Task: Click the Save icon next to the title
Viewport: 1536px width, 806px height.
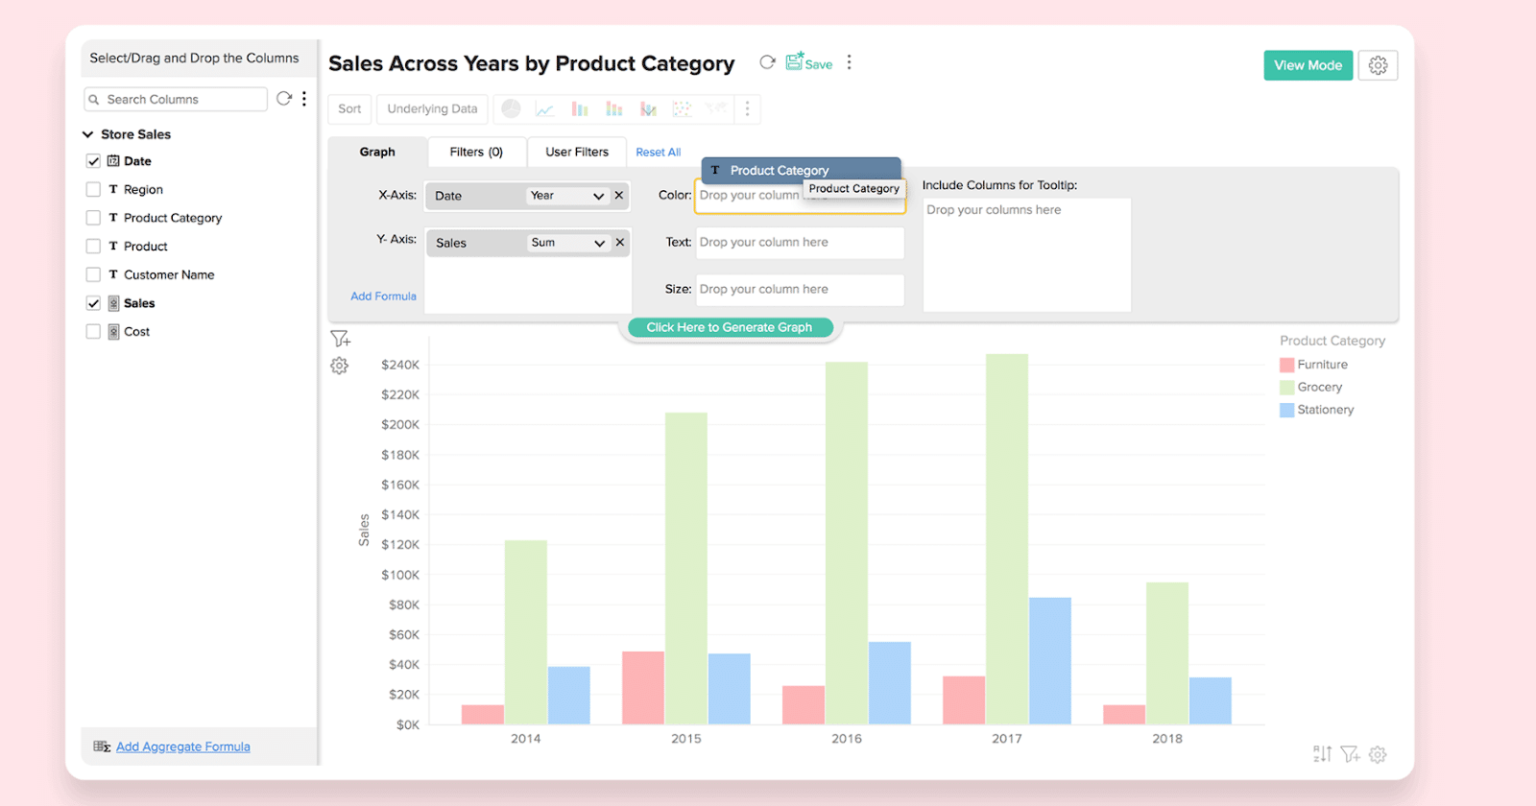Action: (797, 62)
